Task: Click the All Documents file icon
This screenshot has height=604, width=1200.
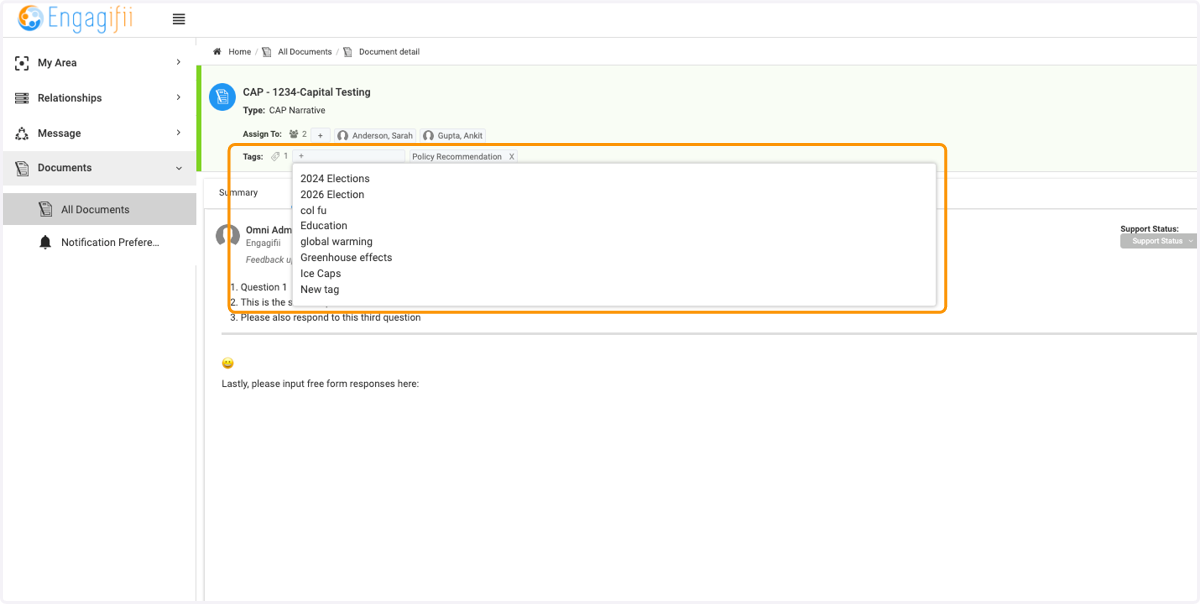Action: 45,209
